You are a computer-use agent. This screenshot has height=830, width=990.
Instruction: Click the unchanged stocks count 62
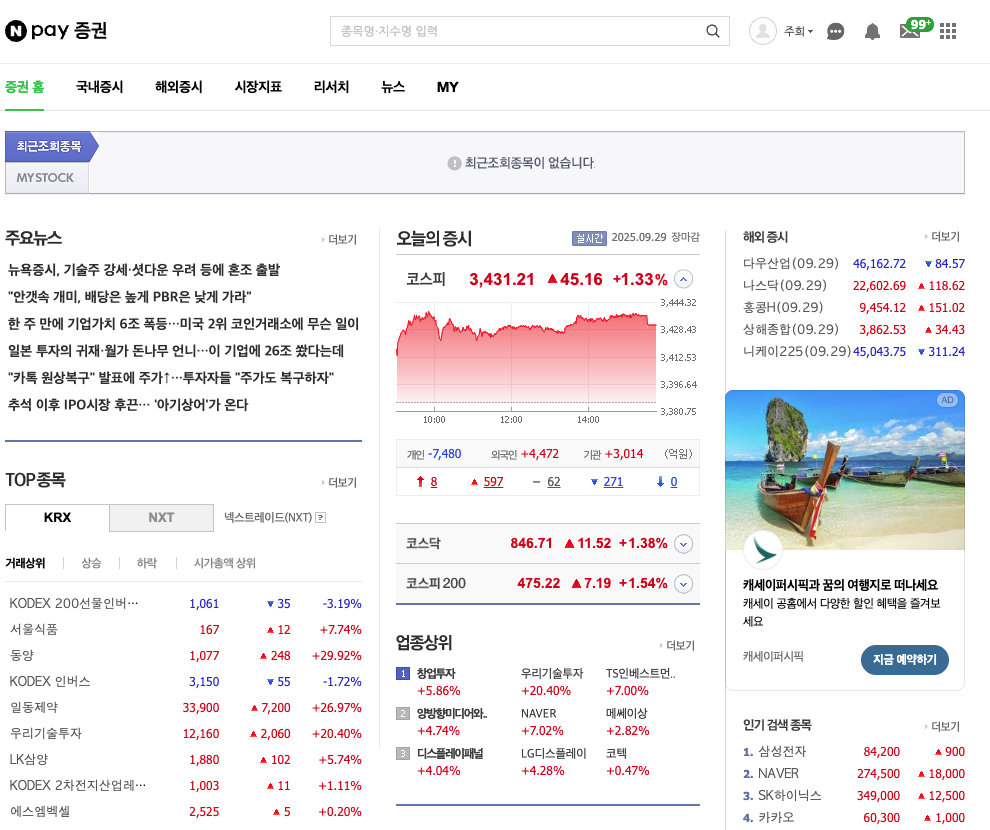click(x=554, y=482)
